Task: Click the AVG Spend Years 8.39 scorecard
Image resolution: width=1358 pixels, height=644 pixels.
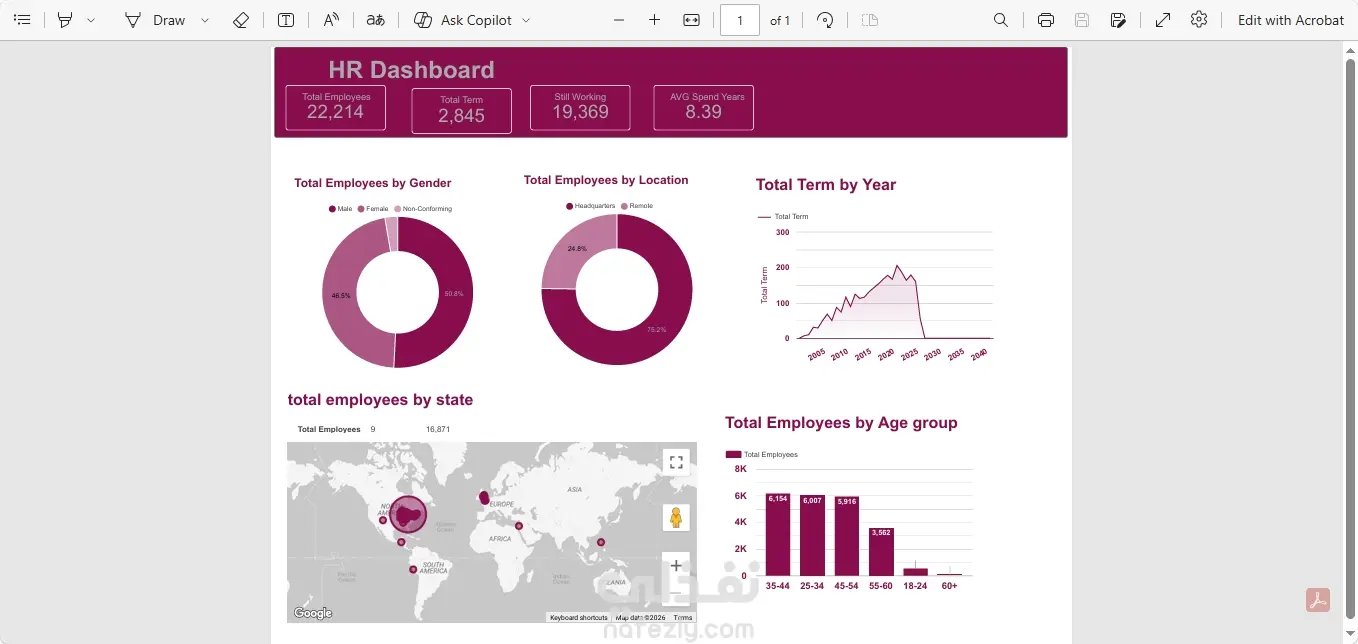Action: pos(703,107)
